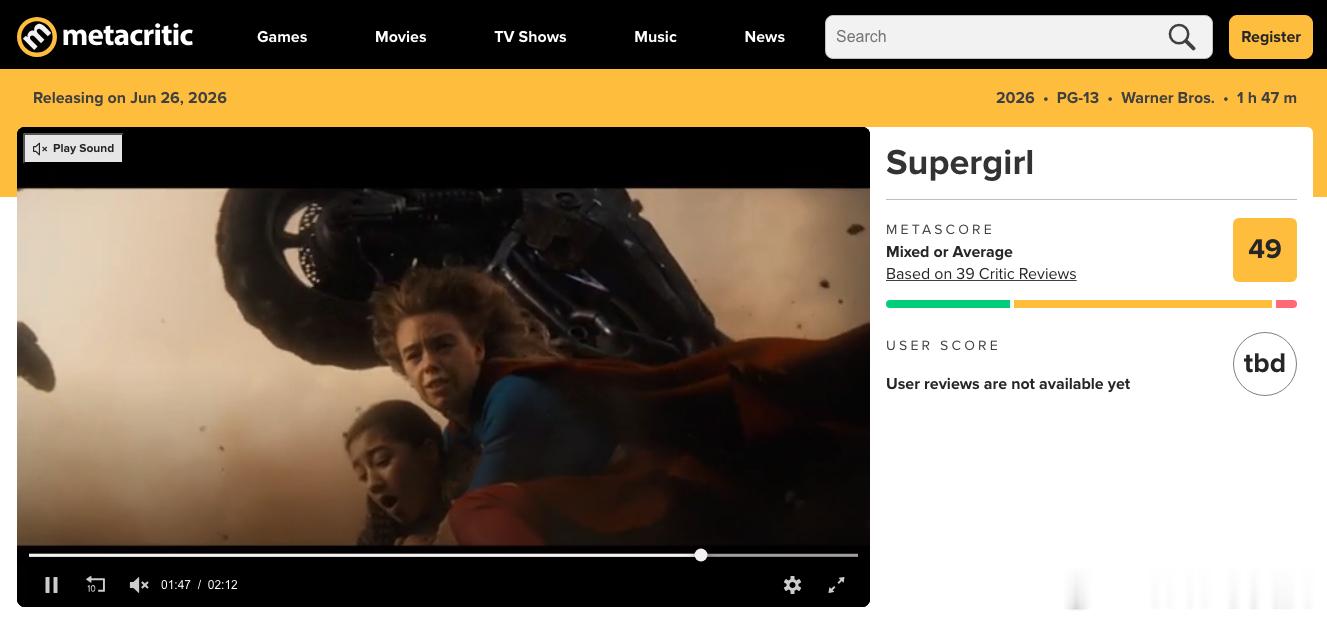1327x622 pixels.
Task: Open the News menu
Action: pos(764,37)
